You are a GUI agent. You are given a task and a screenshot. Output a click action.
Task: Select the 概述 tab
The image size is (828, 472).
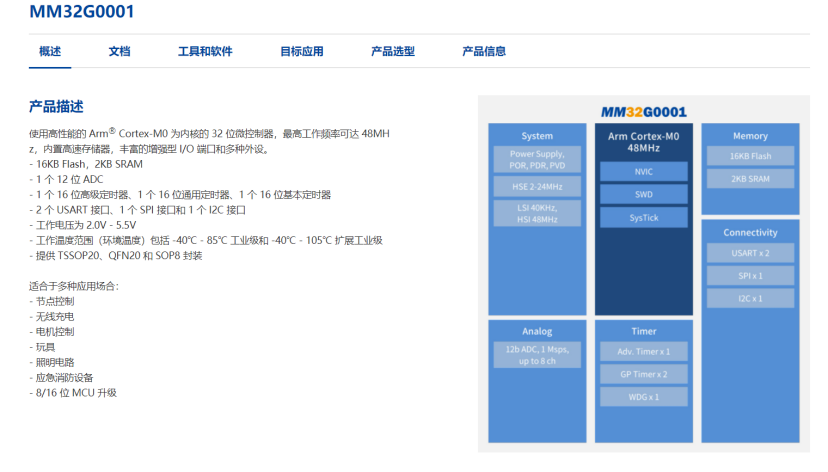[x=50, y=52]
